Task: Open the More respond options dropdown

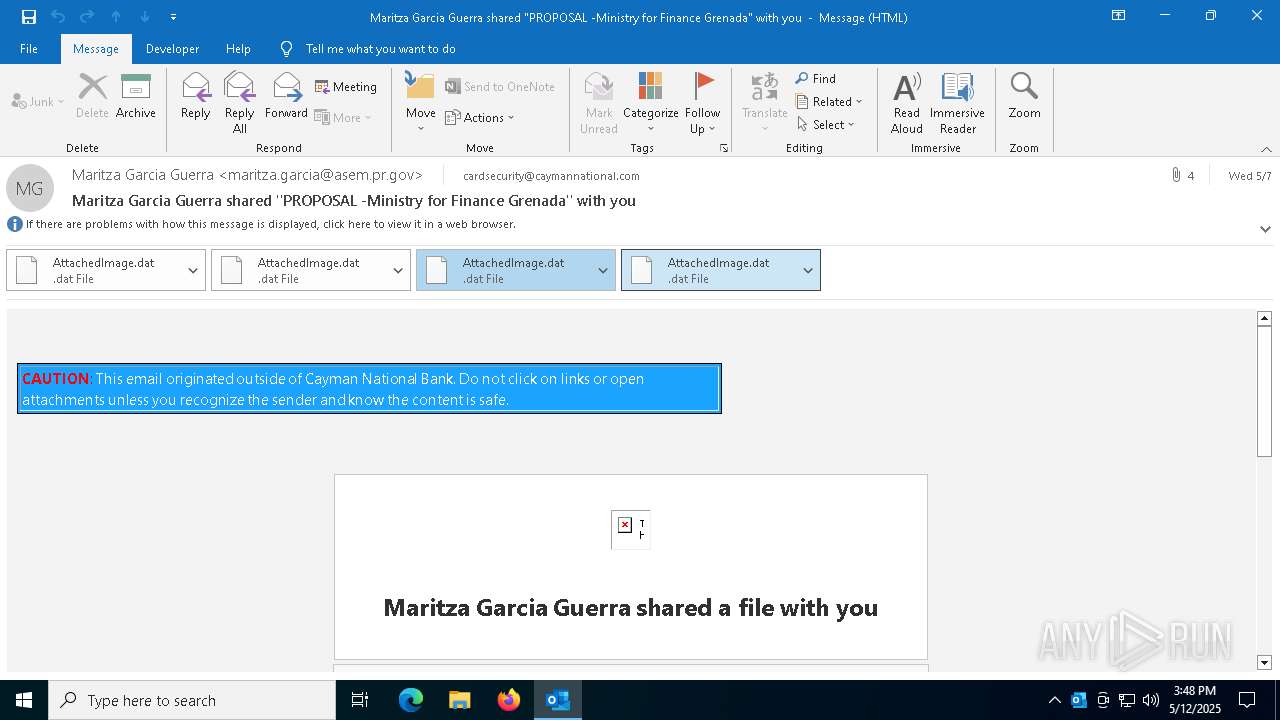Action: click(x=343, y=117)
